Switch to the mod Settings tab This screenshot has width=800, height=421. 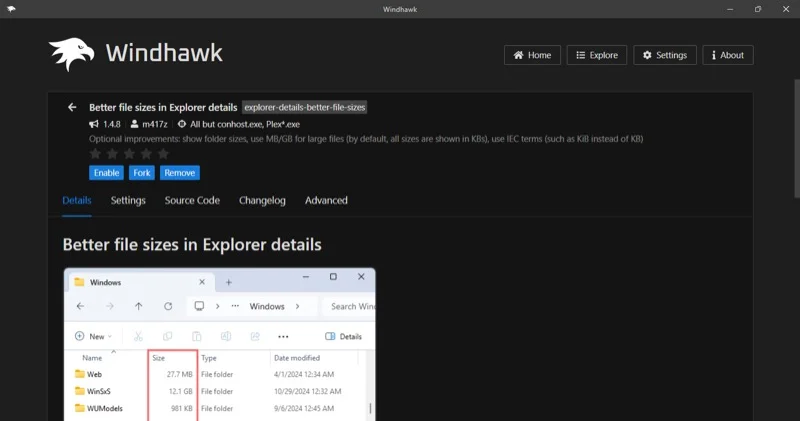click(128, 200)
